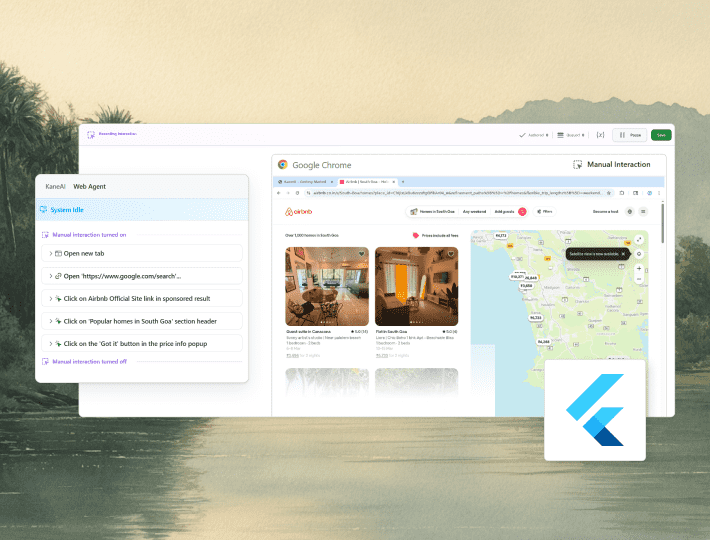Screen dimensions: 710x540
Task: Click the airbnb URL address bar
Action: pyautogui.click(x=457, y=193)
